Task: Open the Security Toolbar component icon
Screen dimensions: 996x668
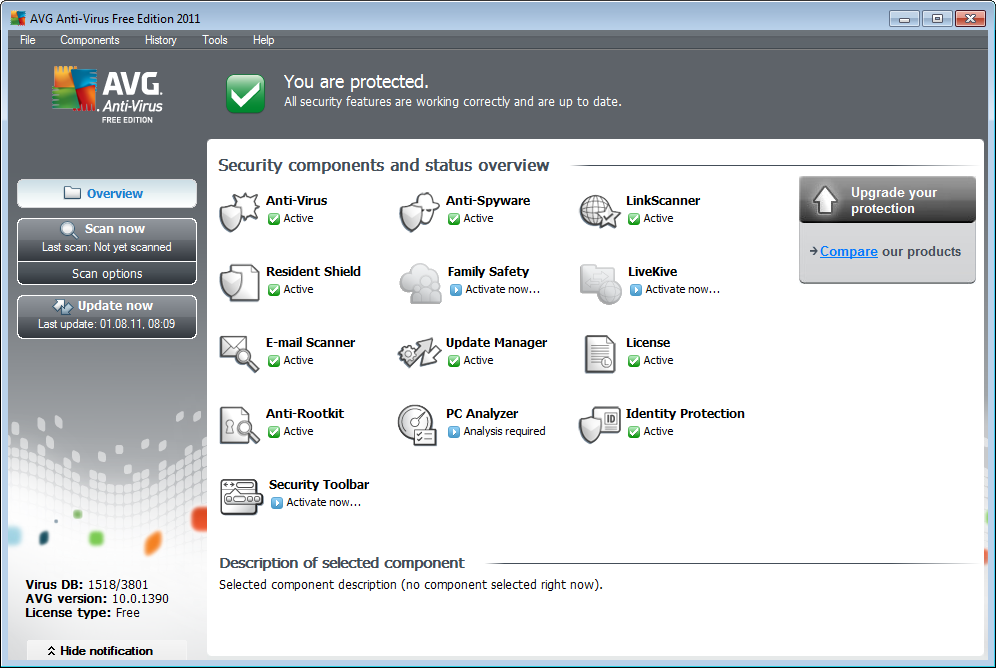Action: click(x=240, y=495)
